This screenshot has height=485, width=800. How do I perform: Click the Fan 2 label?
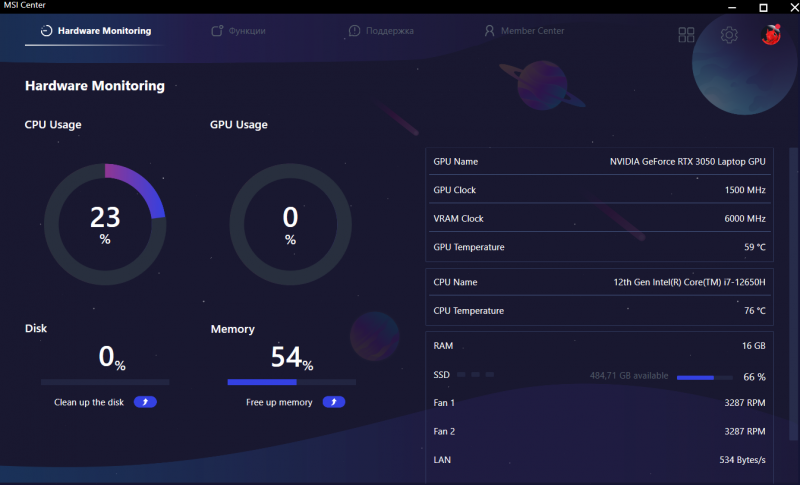pyautogui.click(x=444, y=431)
